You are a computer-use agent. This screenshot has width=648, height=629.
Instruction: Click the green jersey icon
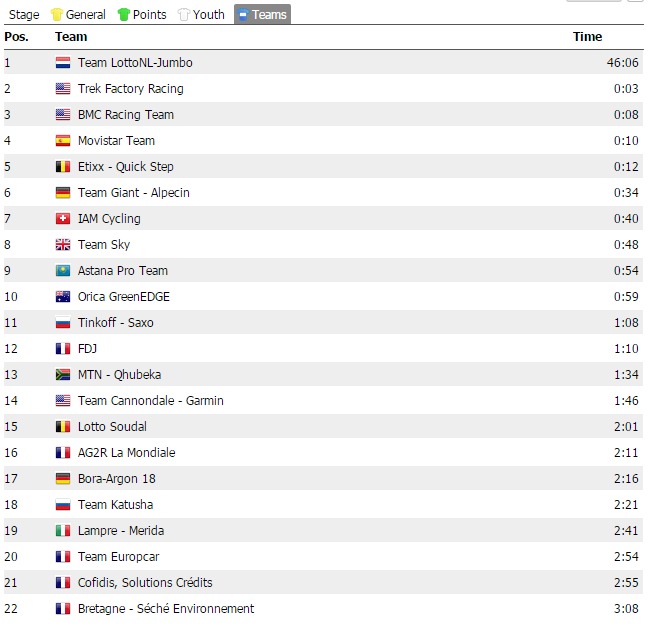coord(124,15)
